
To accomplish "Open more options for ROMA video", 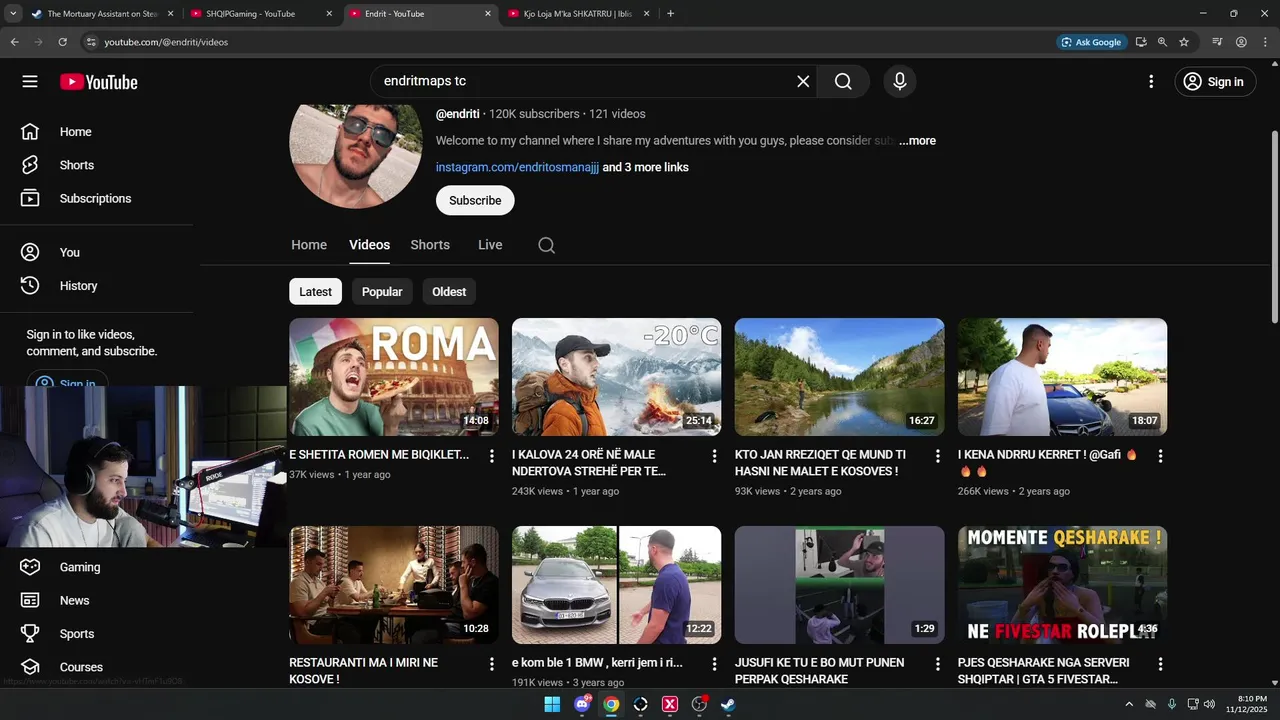I will pos(491,456).
